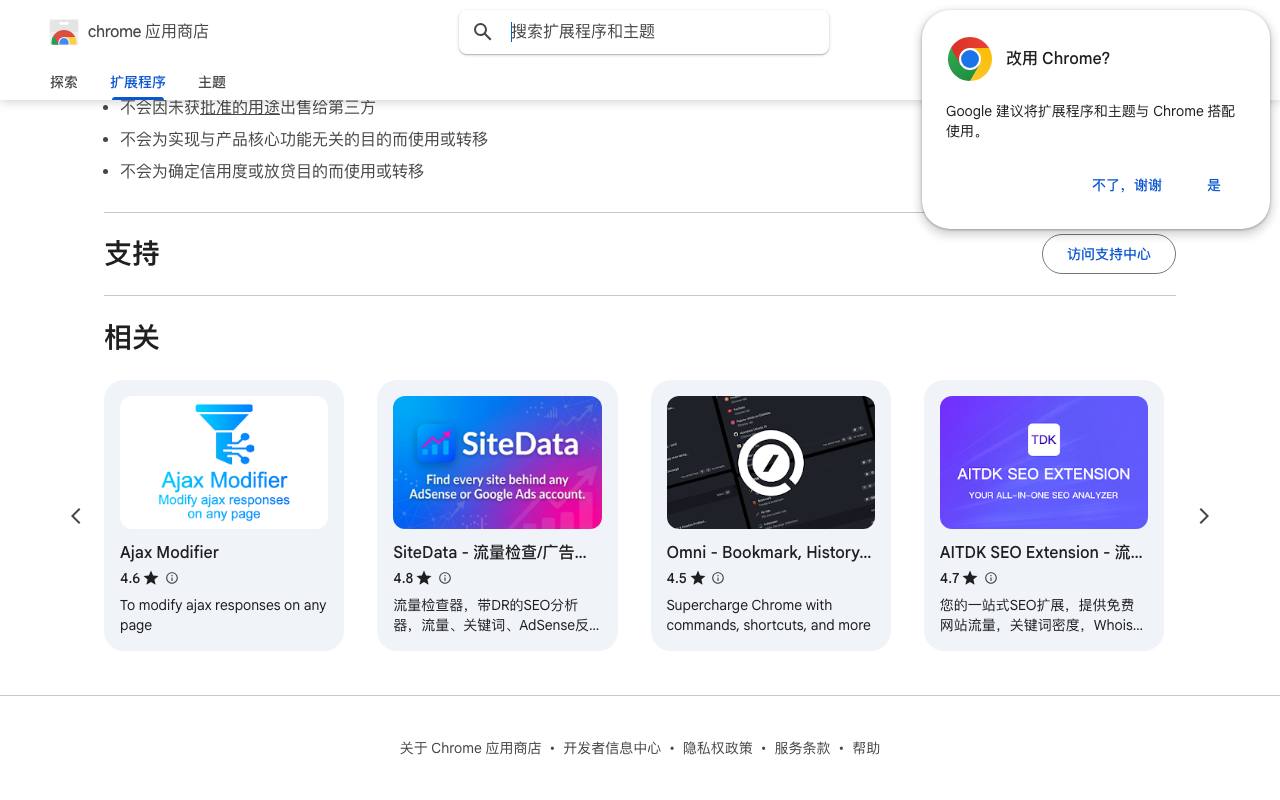Screen dimensions: 1280x800
Task: Open the SiteData banner thumbnail
Action: [497, 462]
